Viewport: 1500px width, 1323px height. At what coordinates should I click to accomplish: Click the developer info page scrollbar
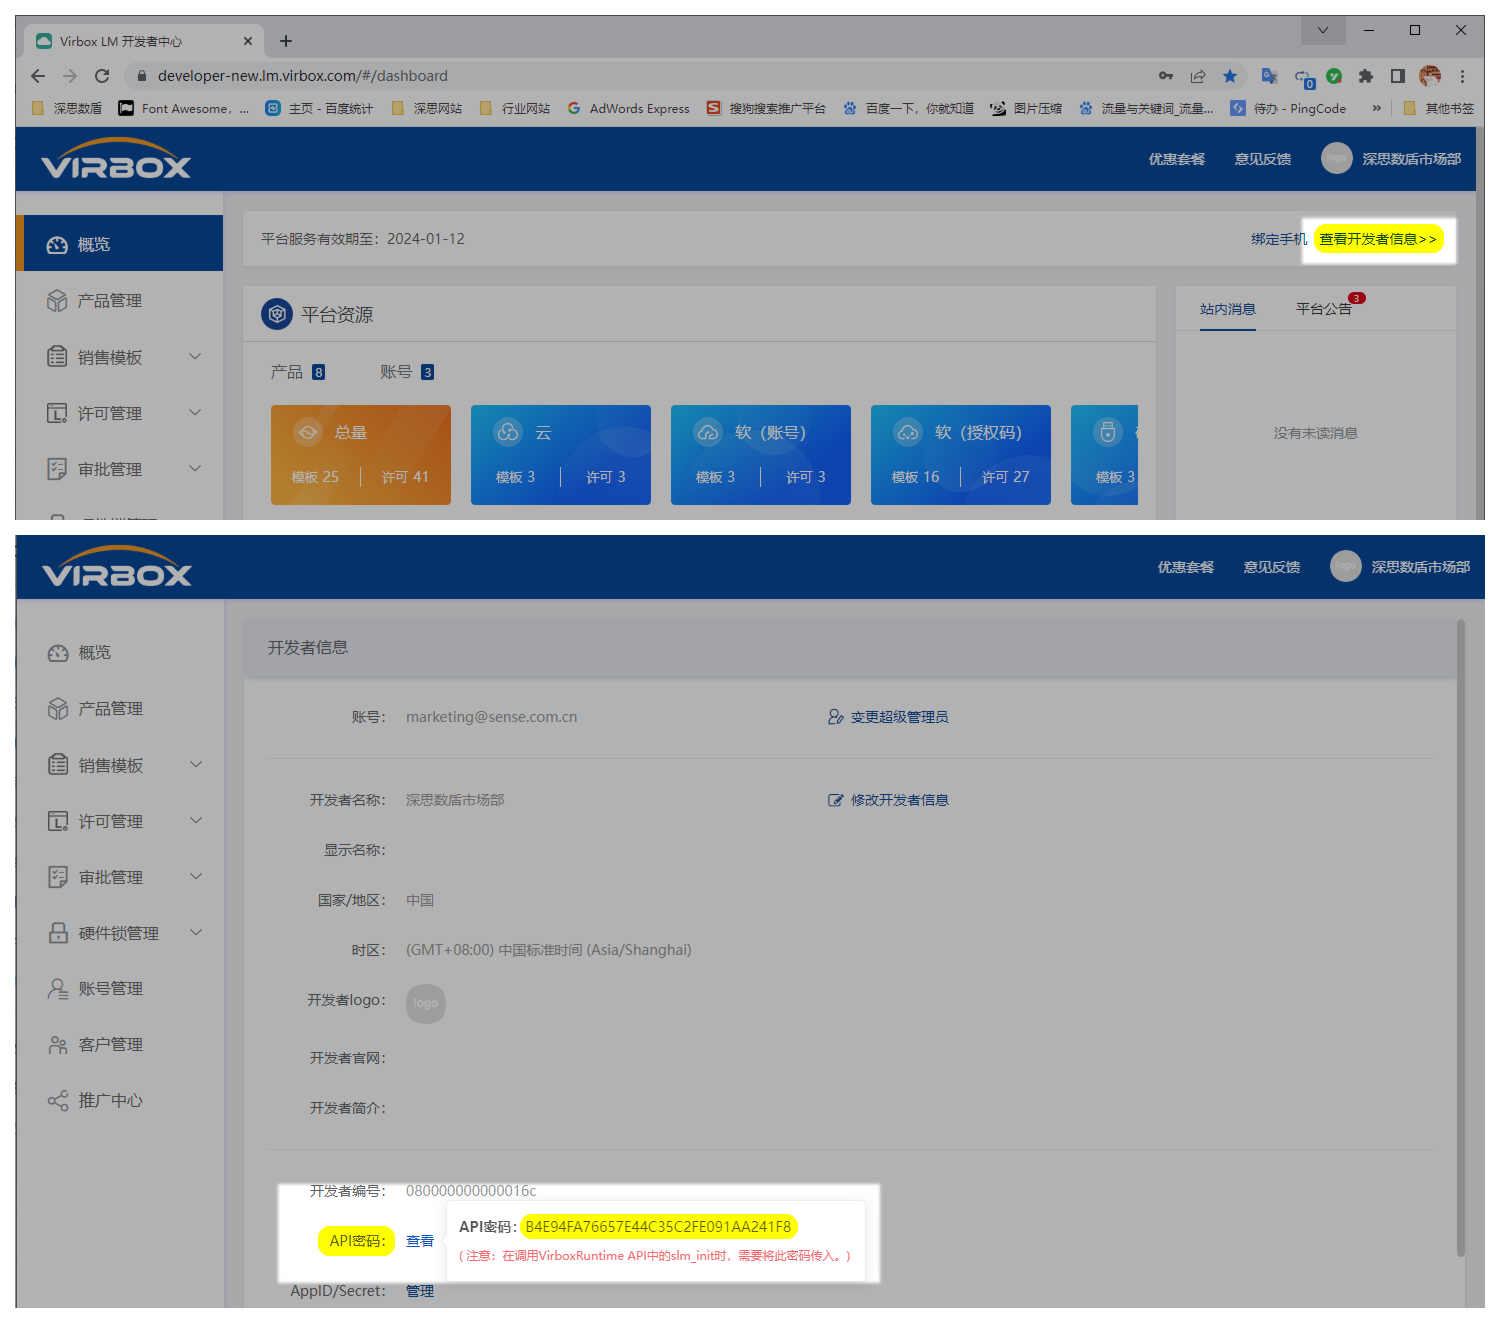[1461, 938]
